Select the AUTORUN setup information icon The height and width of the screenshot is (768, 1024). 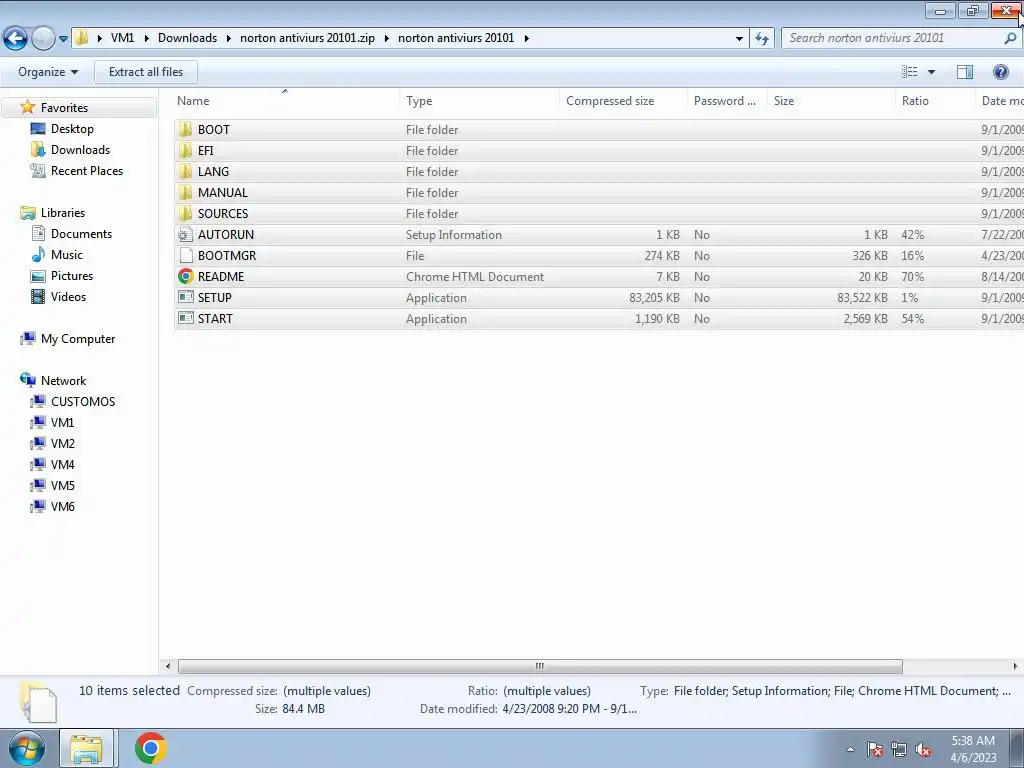click(x=185, y=234)
